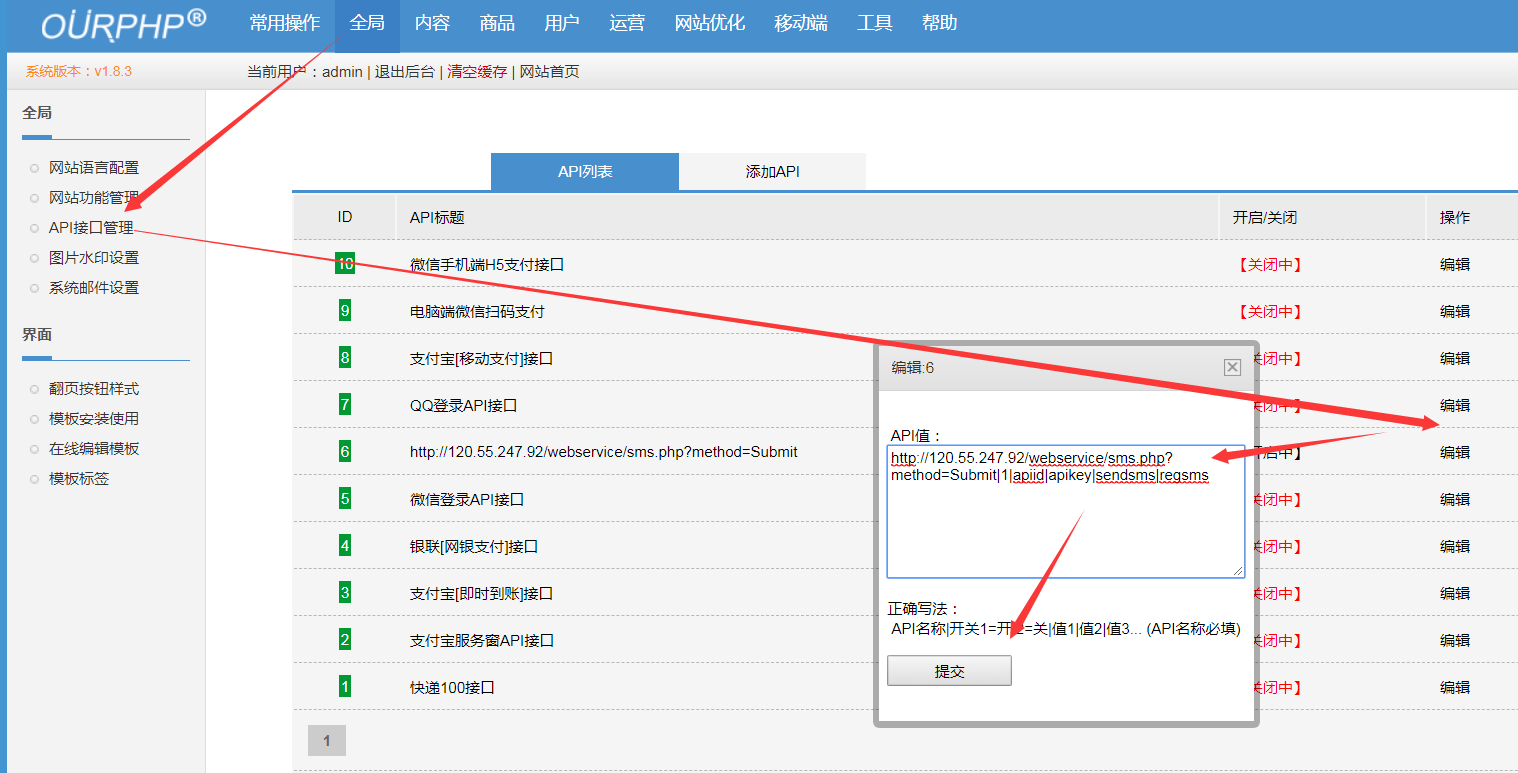Open 图片水印设置 in sidebar
This screenshot has width=1518, height=773.
point(94,258)
